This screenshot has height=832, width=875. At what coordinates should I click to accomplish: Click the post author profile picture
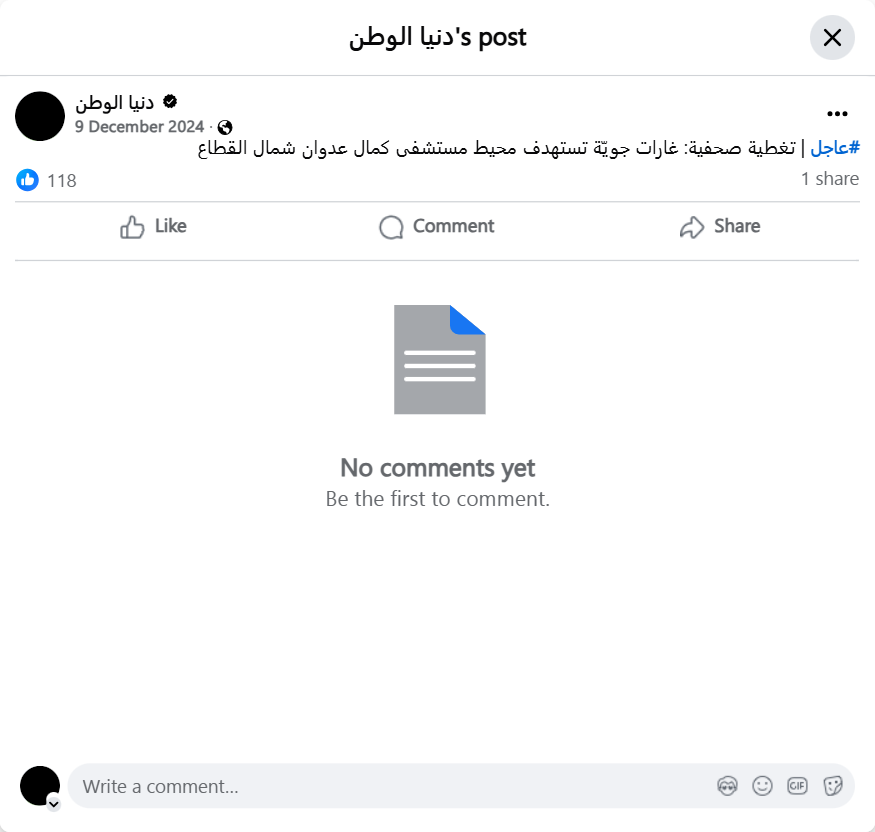point(40,116)
